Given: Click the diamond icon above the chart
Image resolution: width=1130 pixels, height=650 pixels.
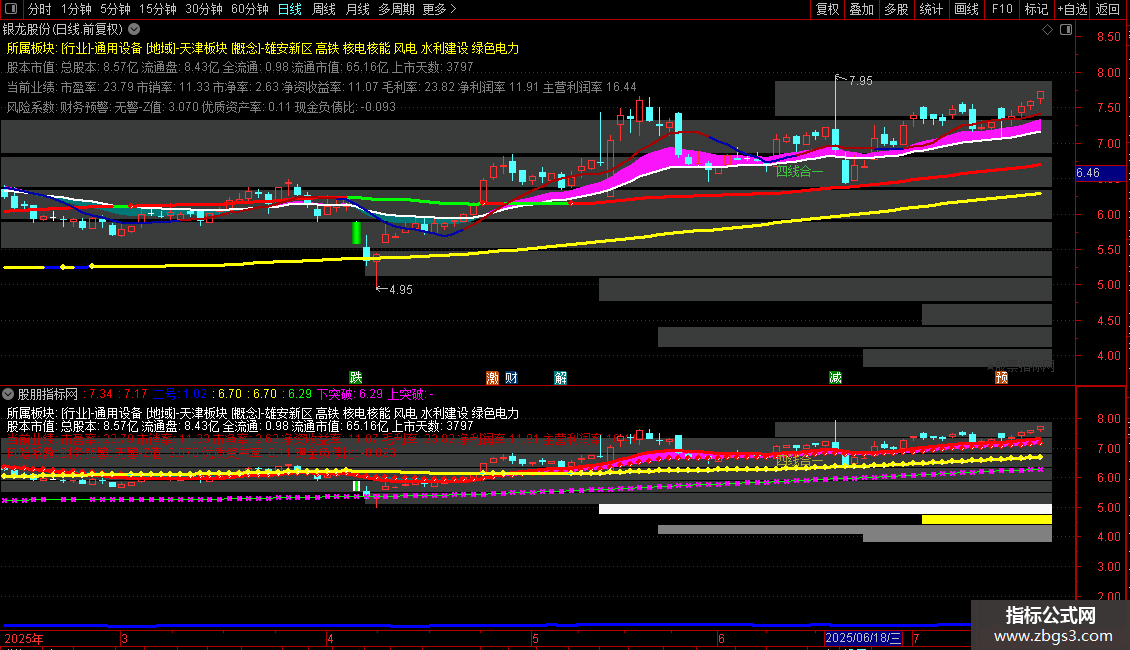Looking at the screenshot, I should pyautogui.click(x=1047, y=30).
